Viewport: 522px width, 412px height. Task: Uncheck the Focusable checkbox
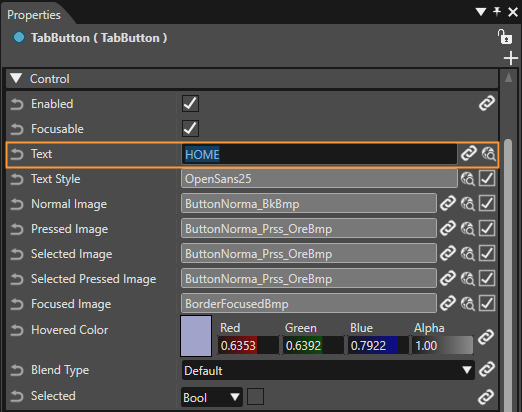pyautogui.click(x=190, y=128)
